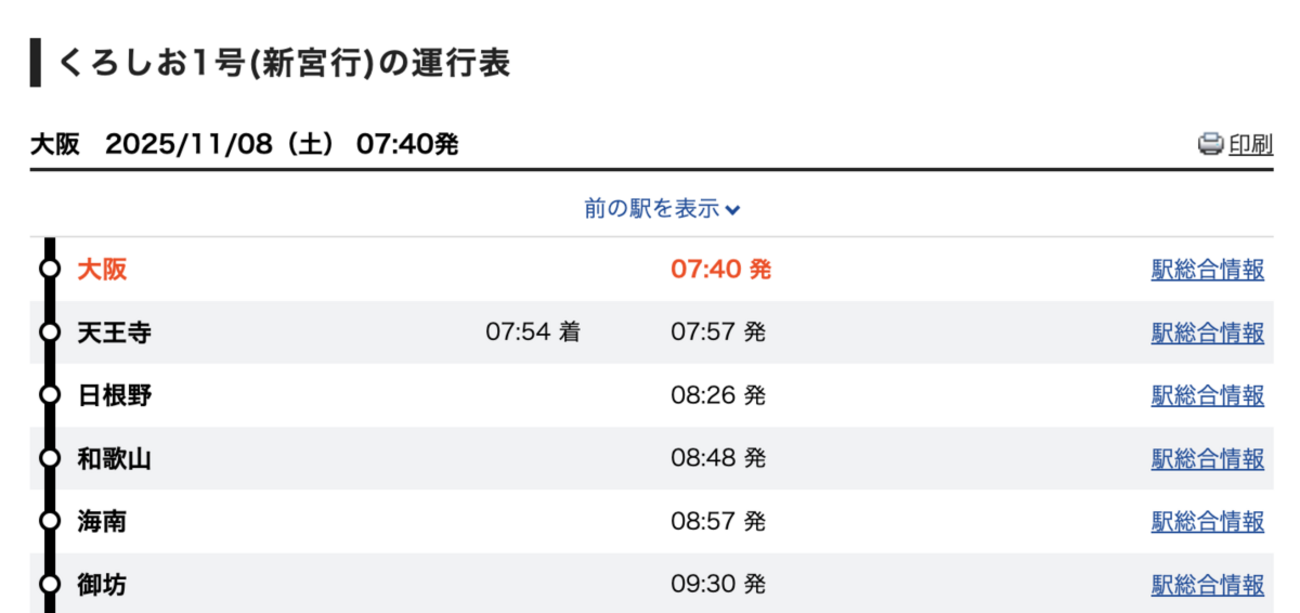Go to 駅総合情報 for 海南
1300x613 pixels.
[1207, 522]
